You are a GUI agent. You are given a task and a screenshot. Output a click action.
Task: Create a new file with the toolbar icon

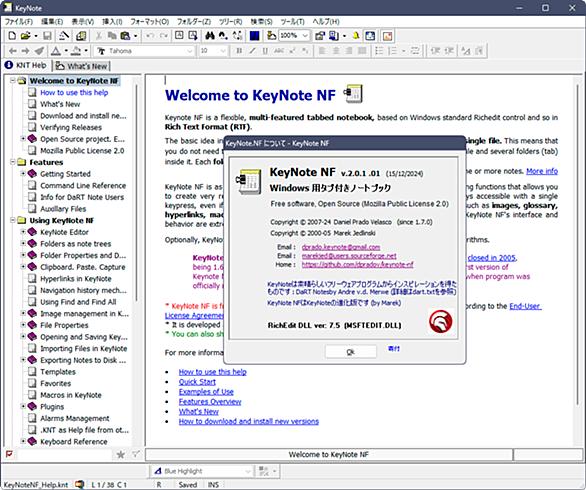coord(12,36)
